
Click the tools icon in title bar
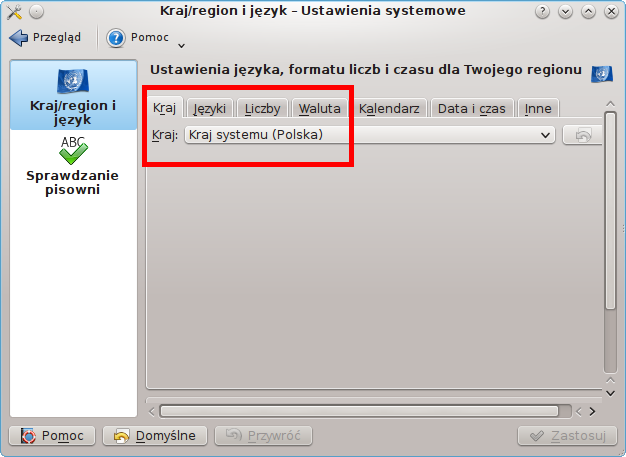point(14,12)
